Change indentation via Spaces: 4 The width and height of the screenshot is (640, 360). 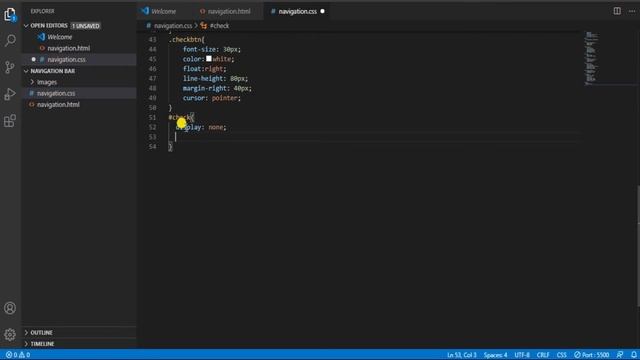coord(495,355)
